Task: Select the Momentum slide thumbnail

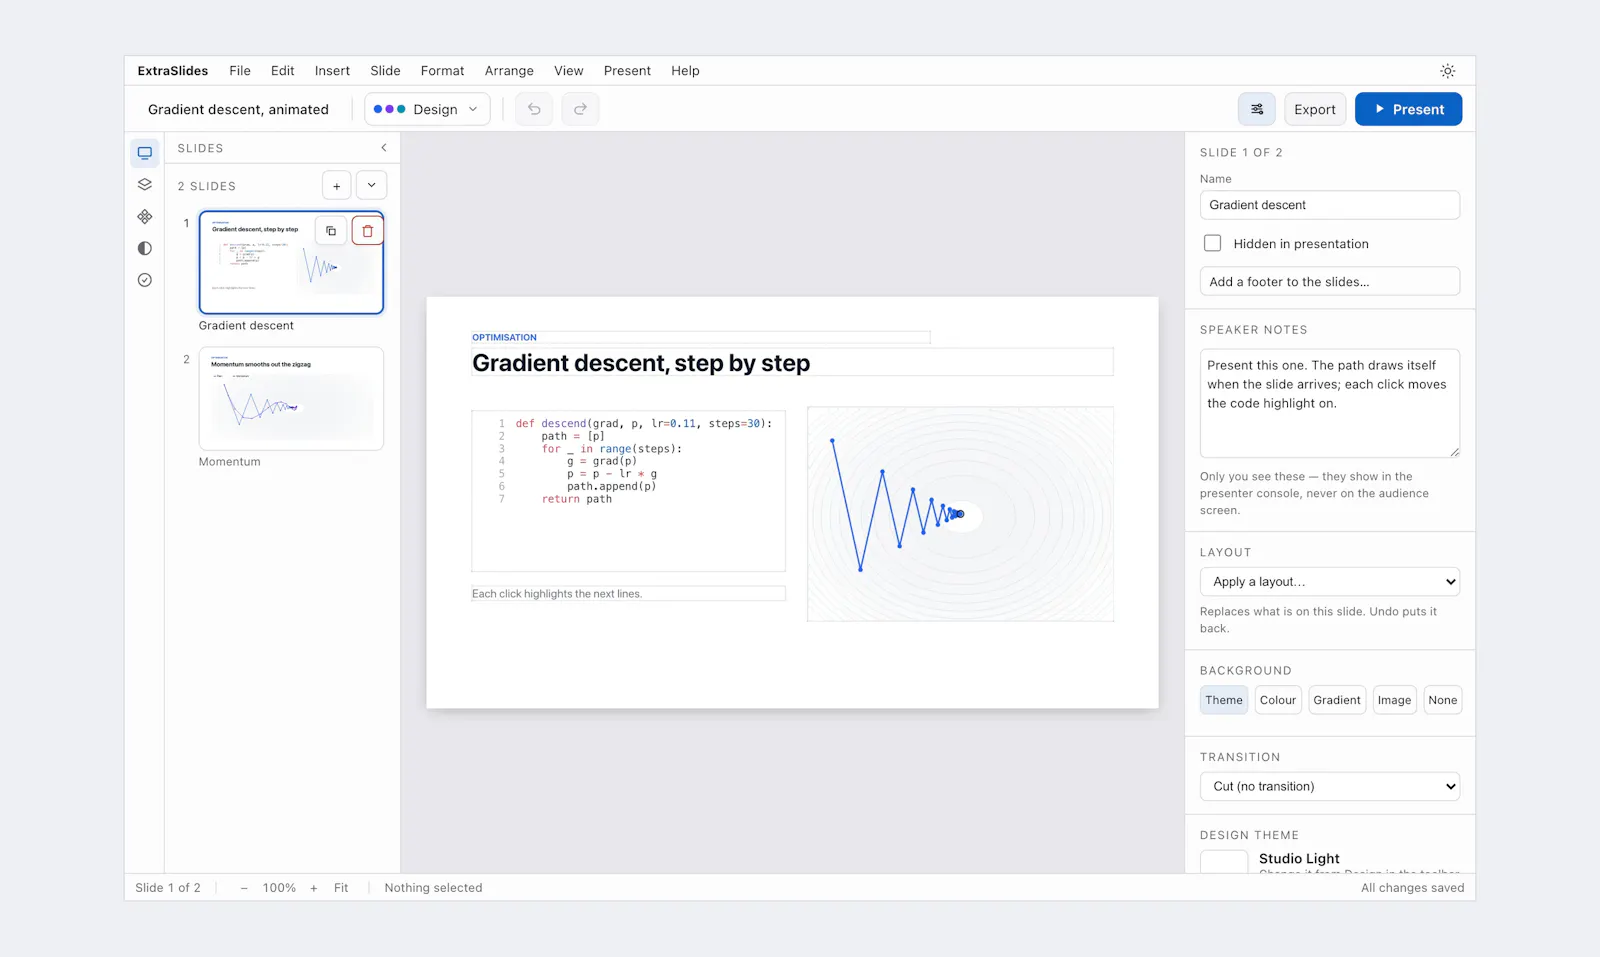Action: (291, 398)
